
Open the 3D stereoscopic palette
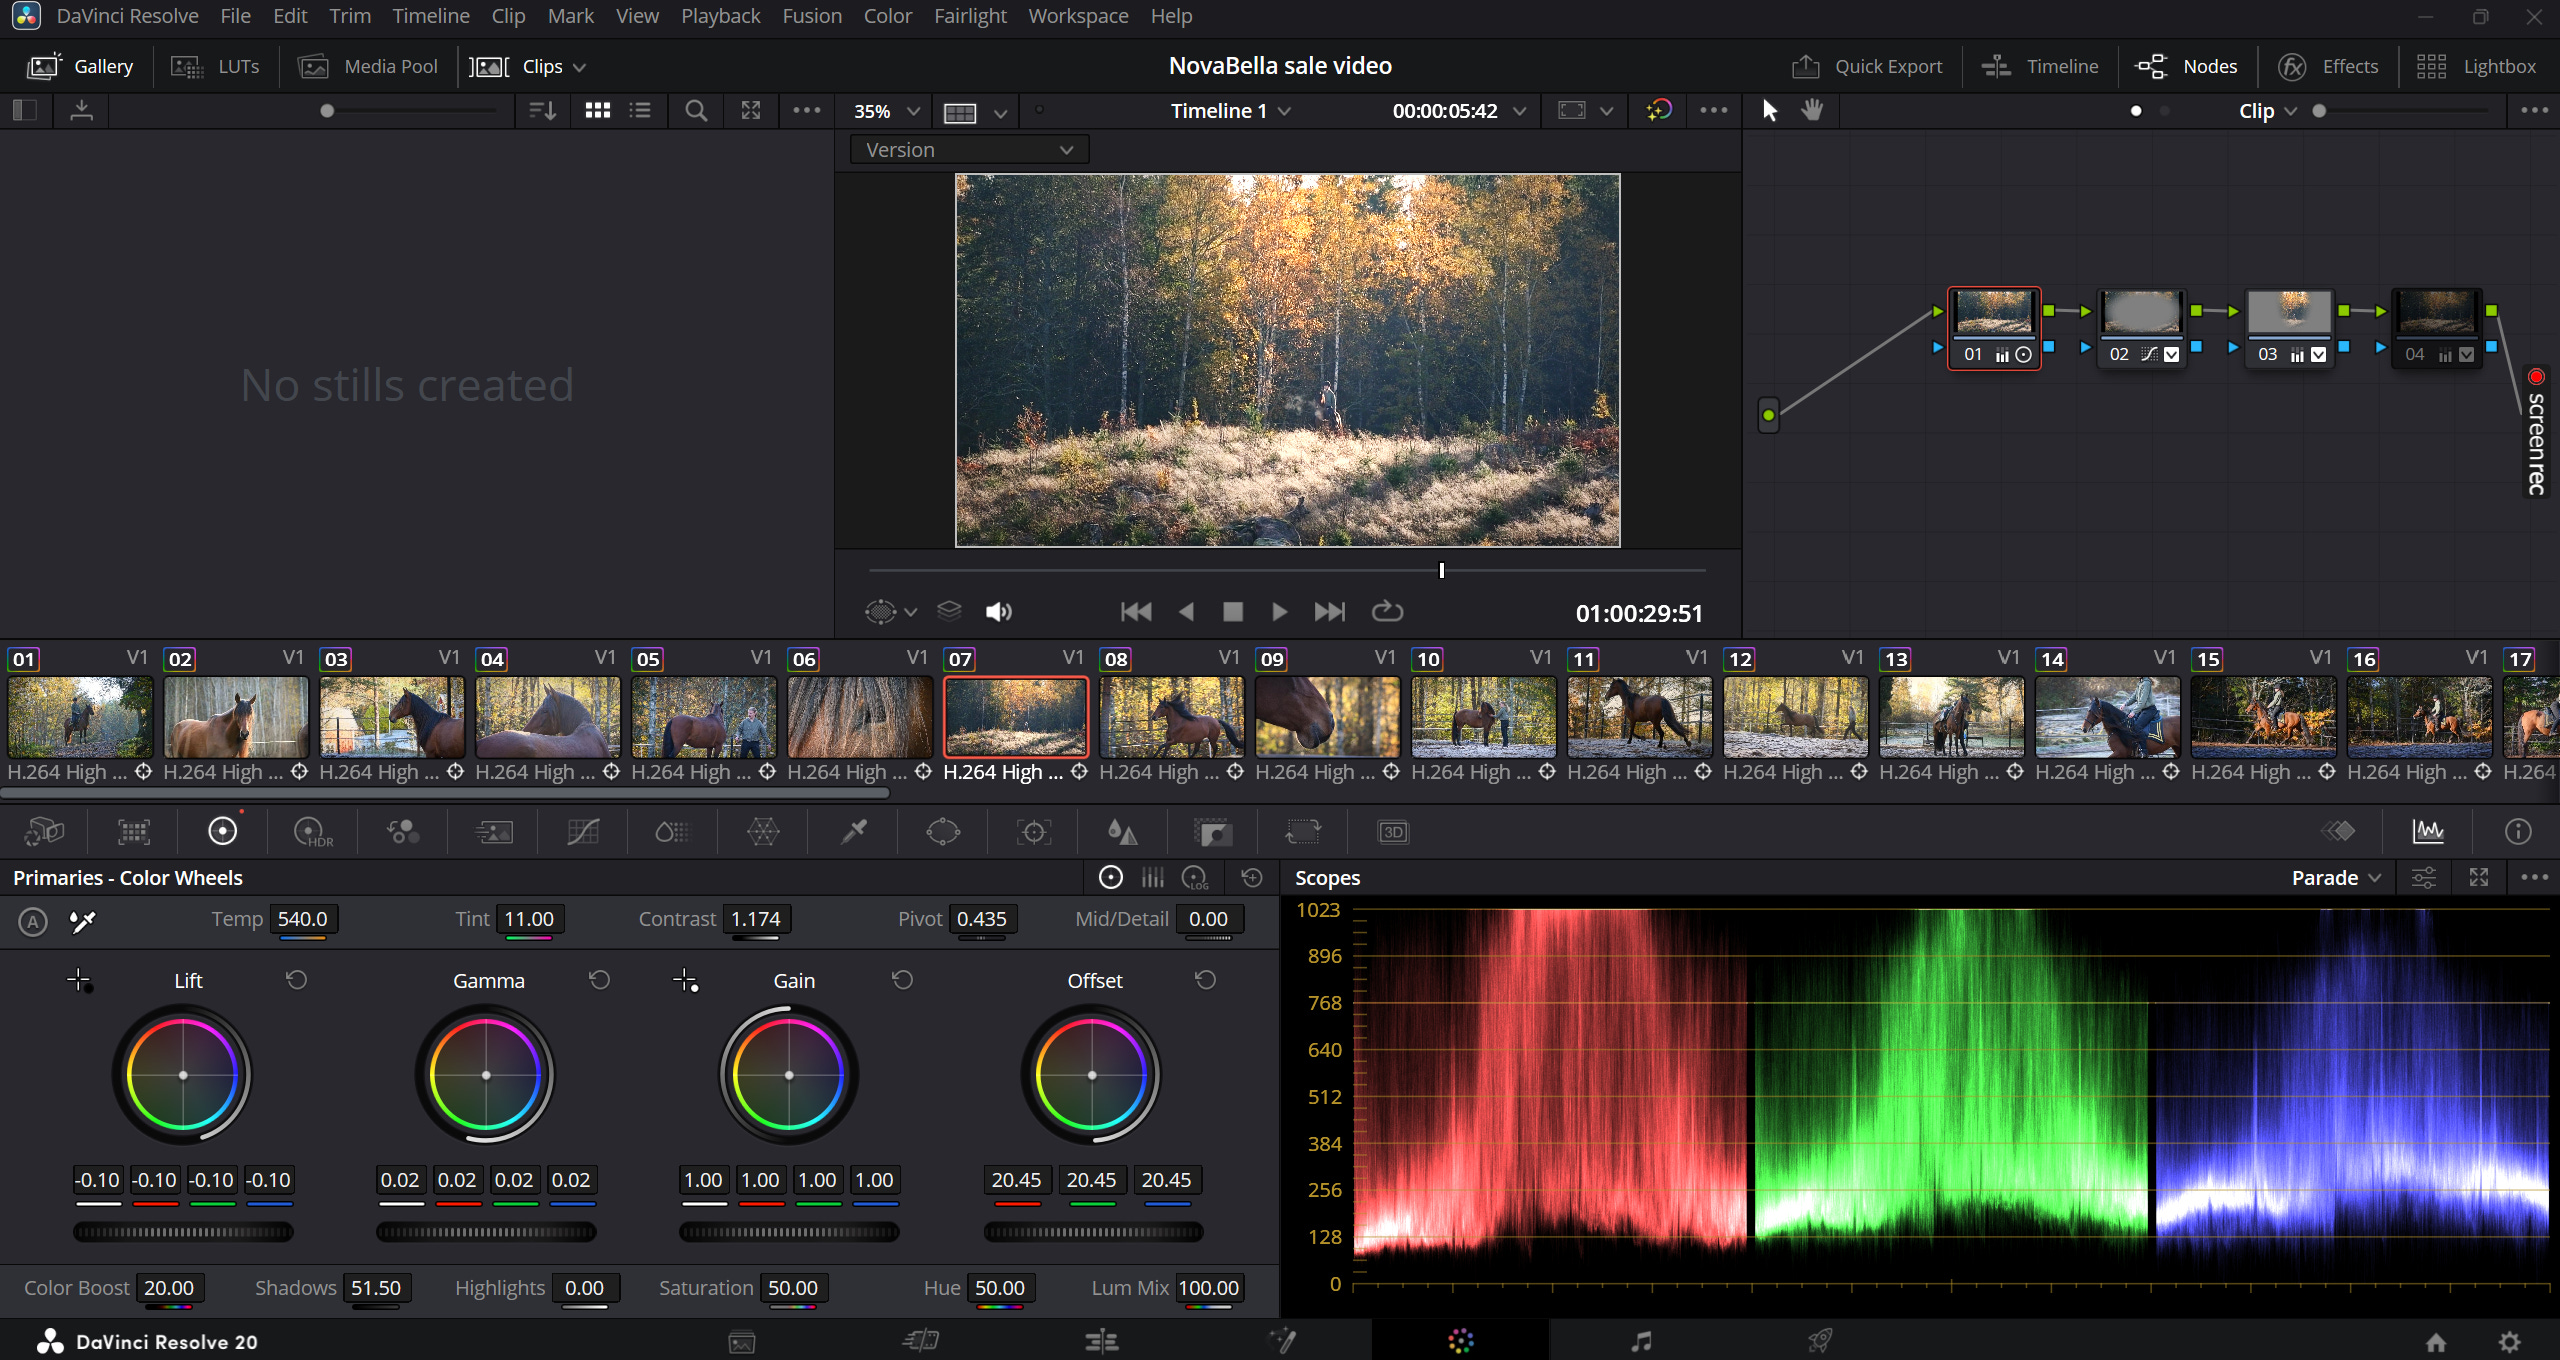point(1393,832)
